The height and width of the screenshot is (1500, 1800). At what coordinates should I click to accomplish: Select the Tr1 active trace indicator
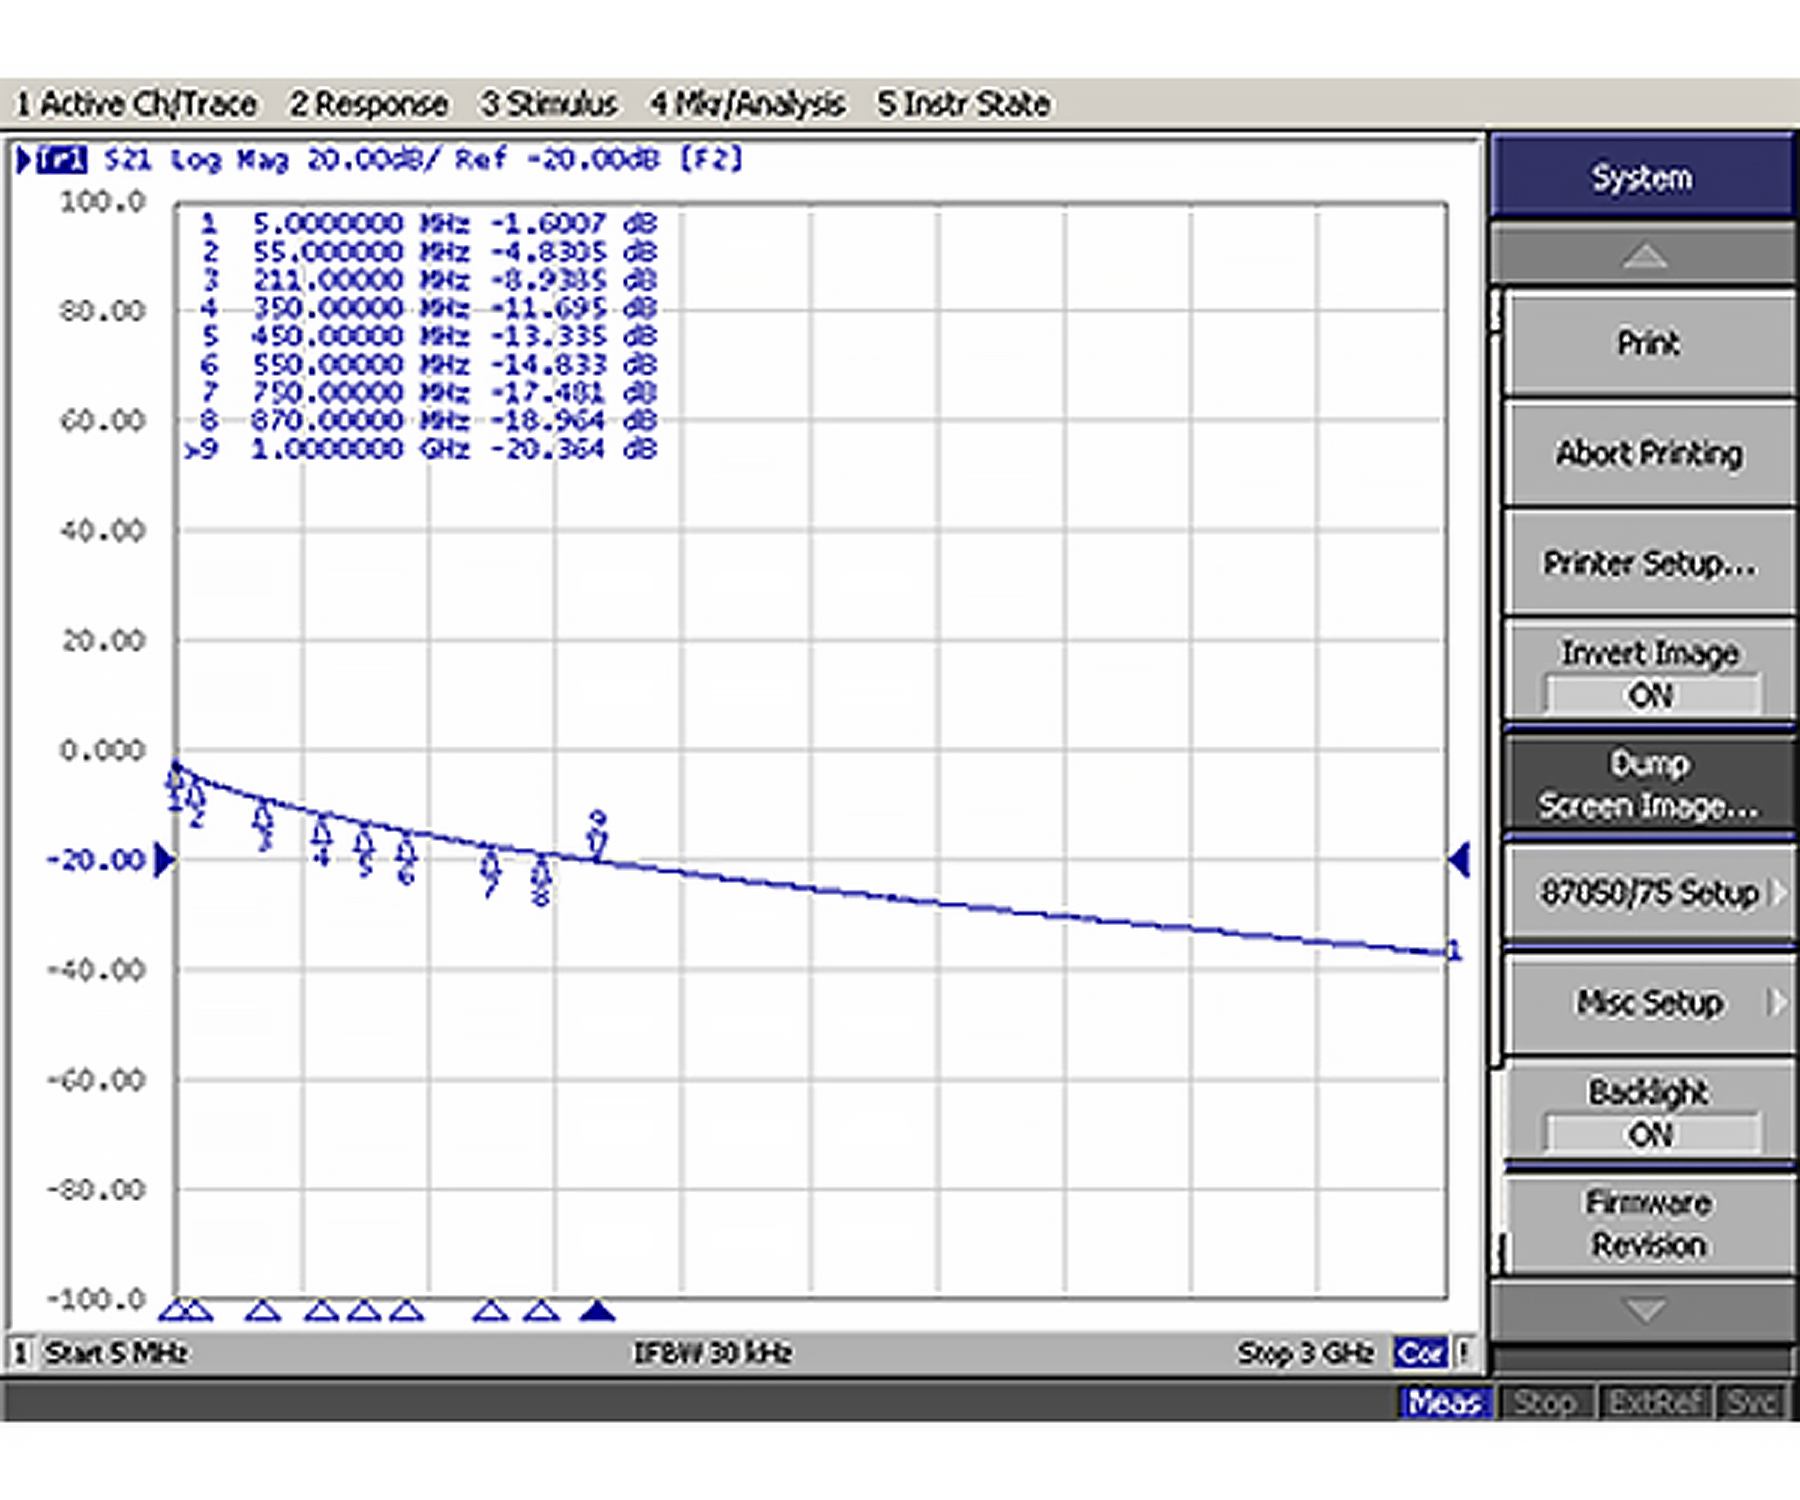[x=62, y=160]
